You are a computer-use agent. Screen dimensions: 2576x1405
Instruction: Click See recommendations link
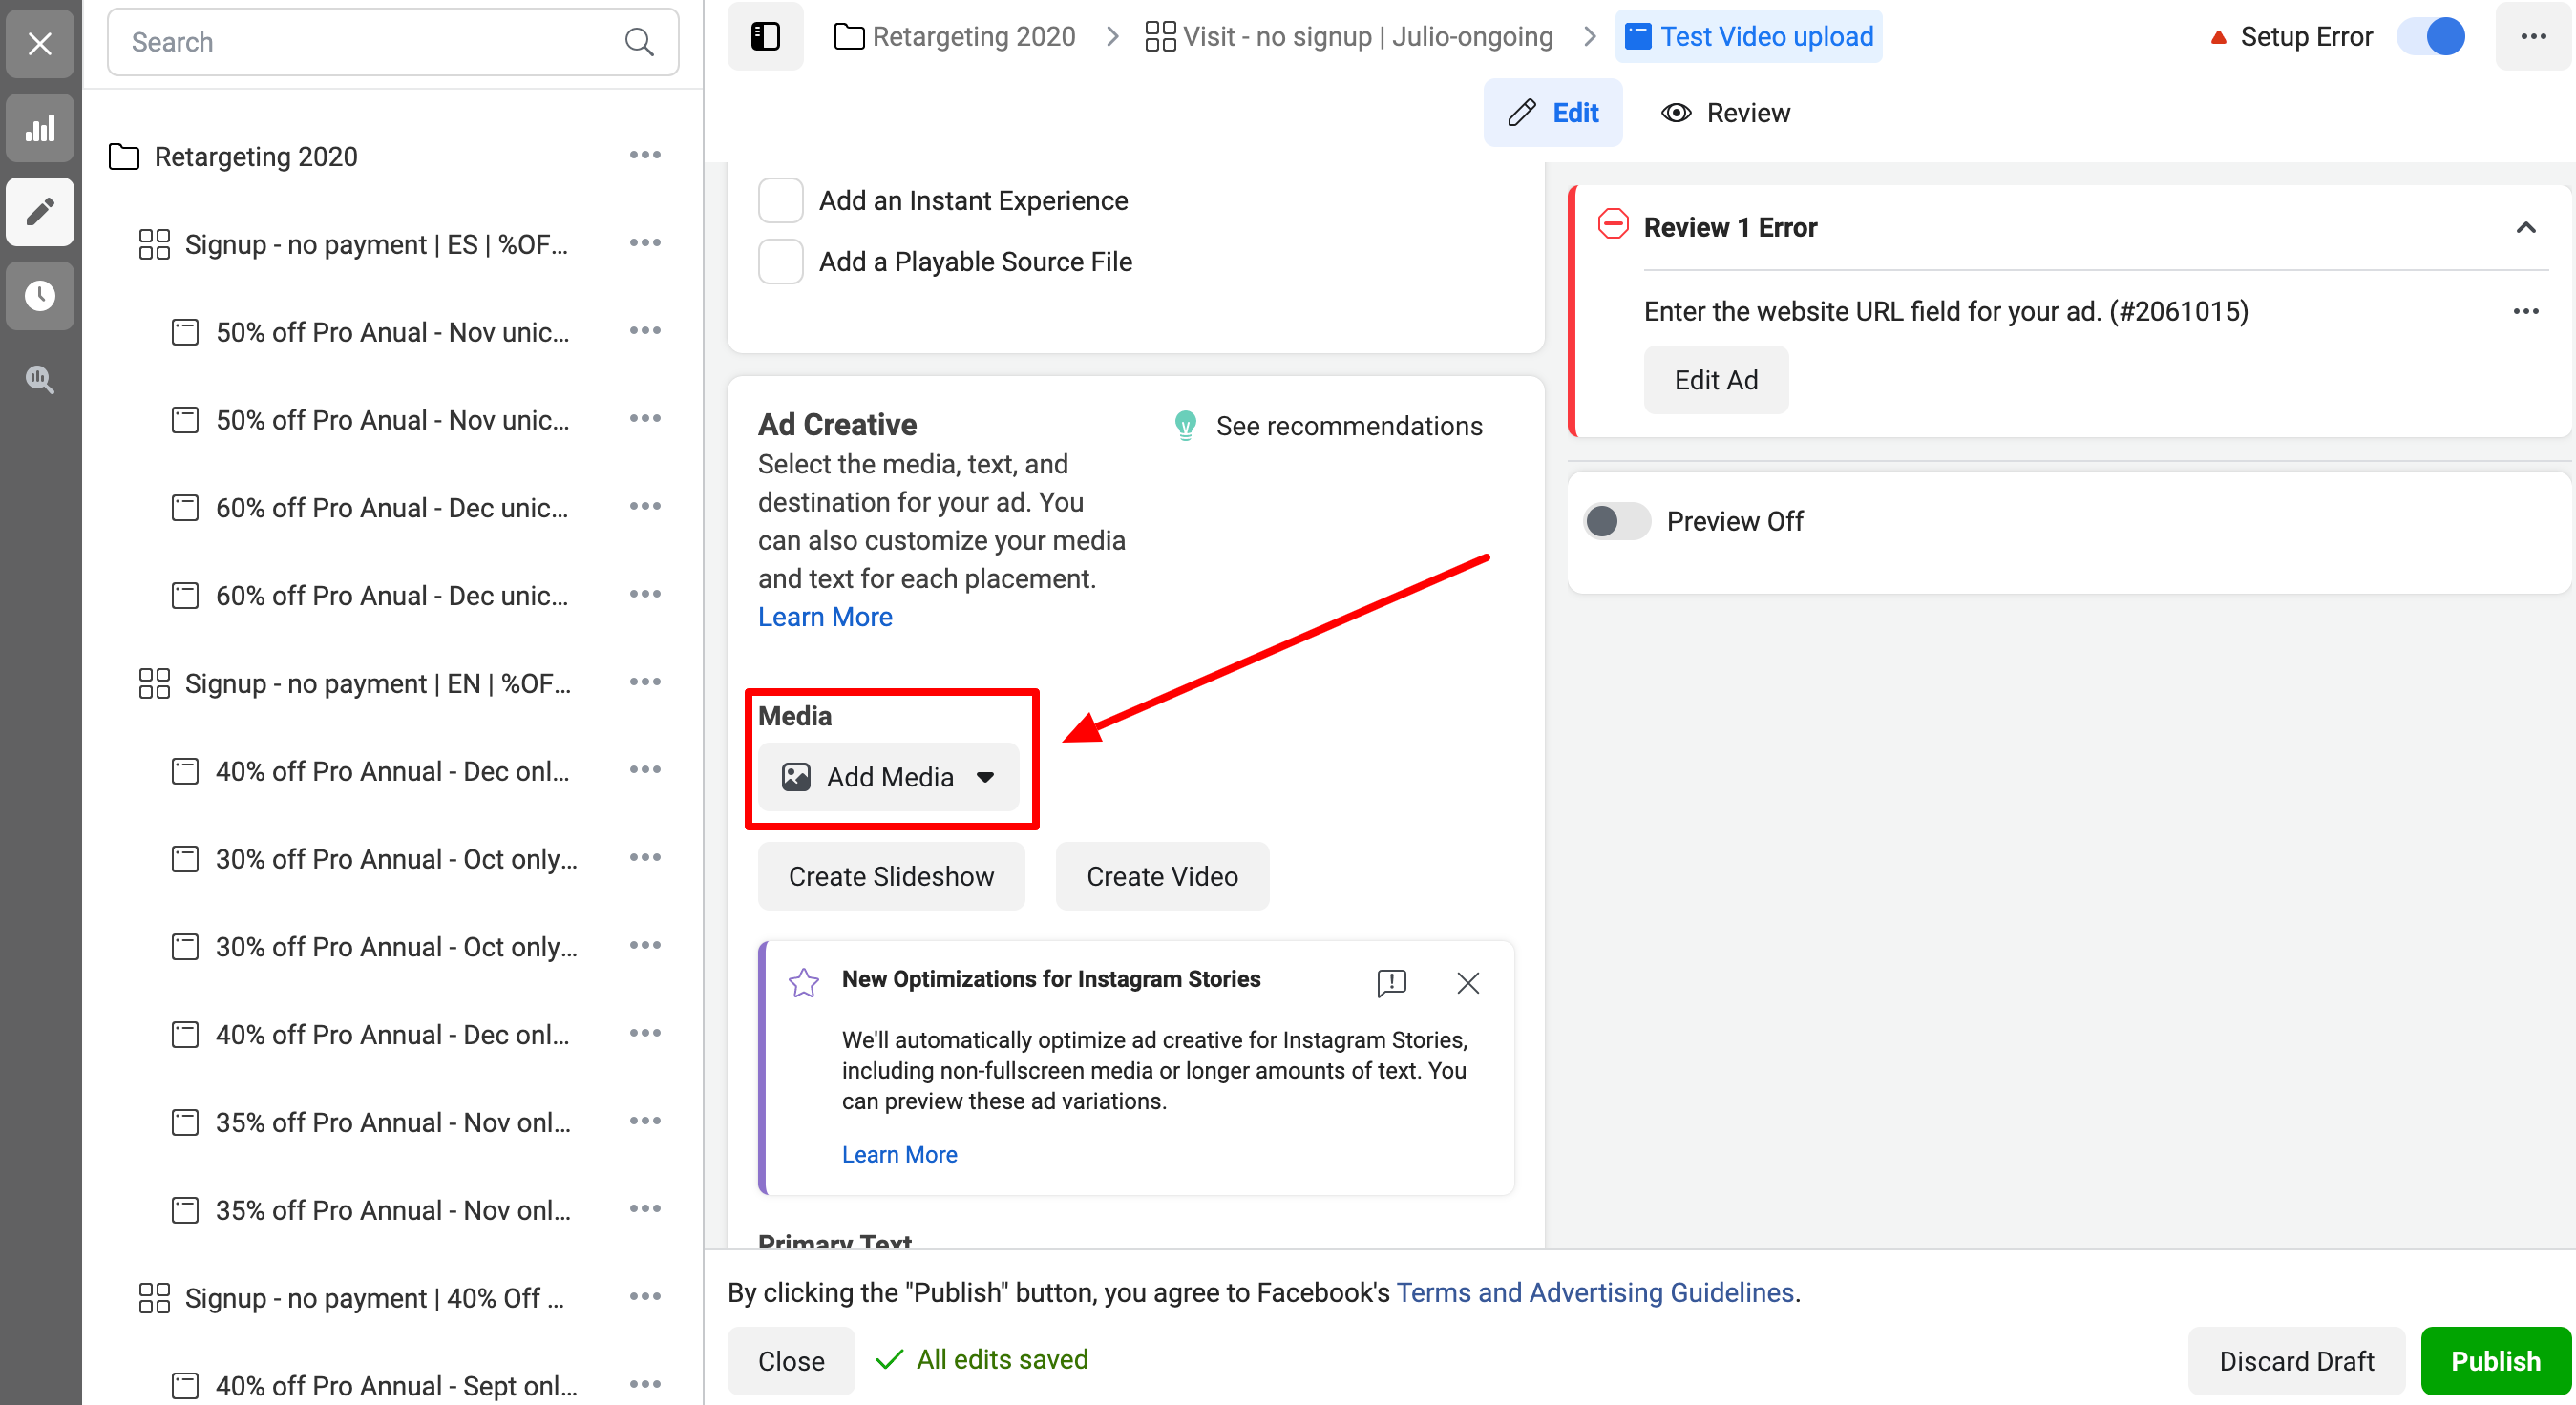click(x=1348, y=426)
